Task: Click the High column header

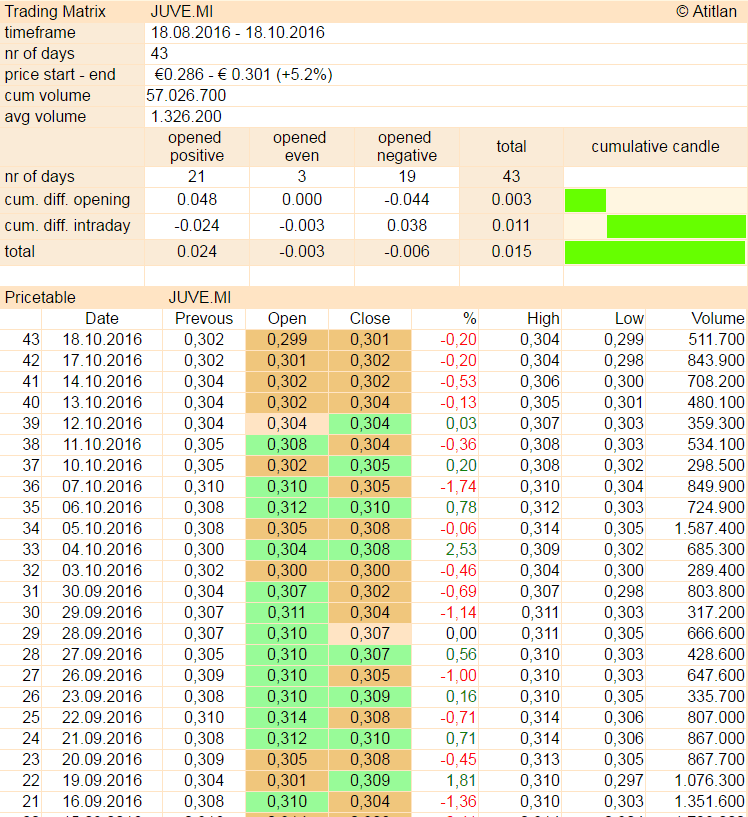Action: pyautogui.click(x=543, y=318)
